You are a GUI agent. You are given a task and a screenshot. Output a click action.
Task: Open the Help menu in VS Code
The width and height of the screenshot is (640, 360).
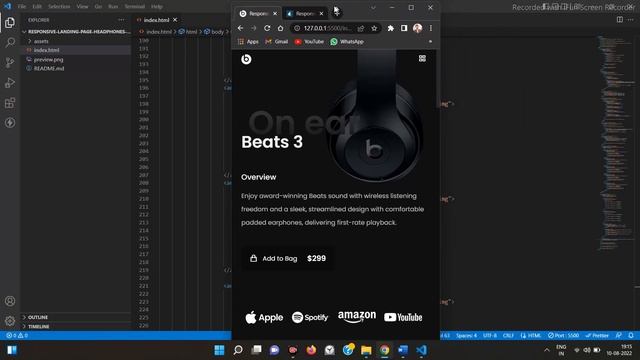click(157, 7)
